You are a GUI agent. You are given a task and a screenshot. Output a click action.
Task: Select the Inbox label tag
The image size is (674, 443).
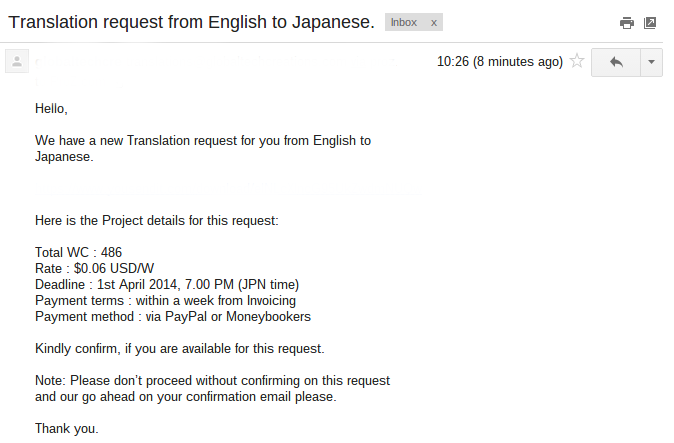point(404,22)
